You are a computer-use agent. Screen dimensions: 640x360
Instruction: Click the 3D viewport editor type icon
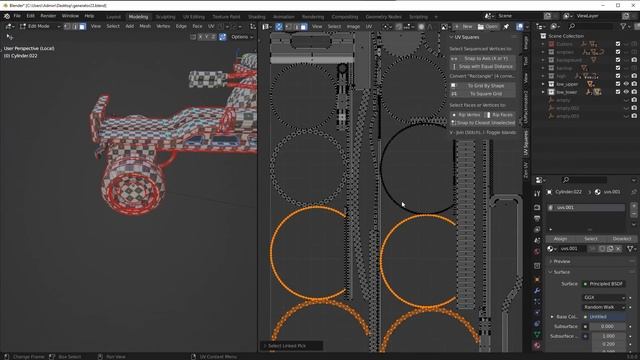point(9,26)
